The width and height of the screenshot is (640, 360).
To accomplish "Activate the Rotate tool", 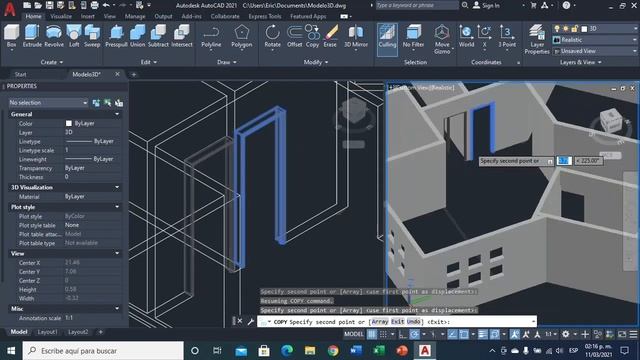I will (272, 36).
